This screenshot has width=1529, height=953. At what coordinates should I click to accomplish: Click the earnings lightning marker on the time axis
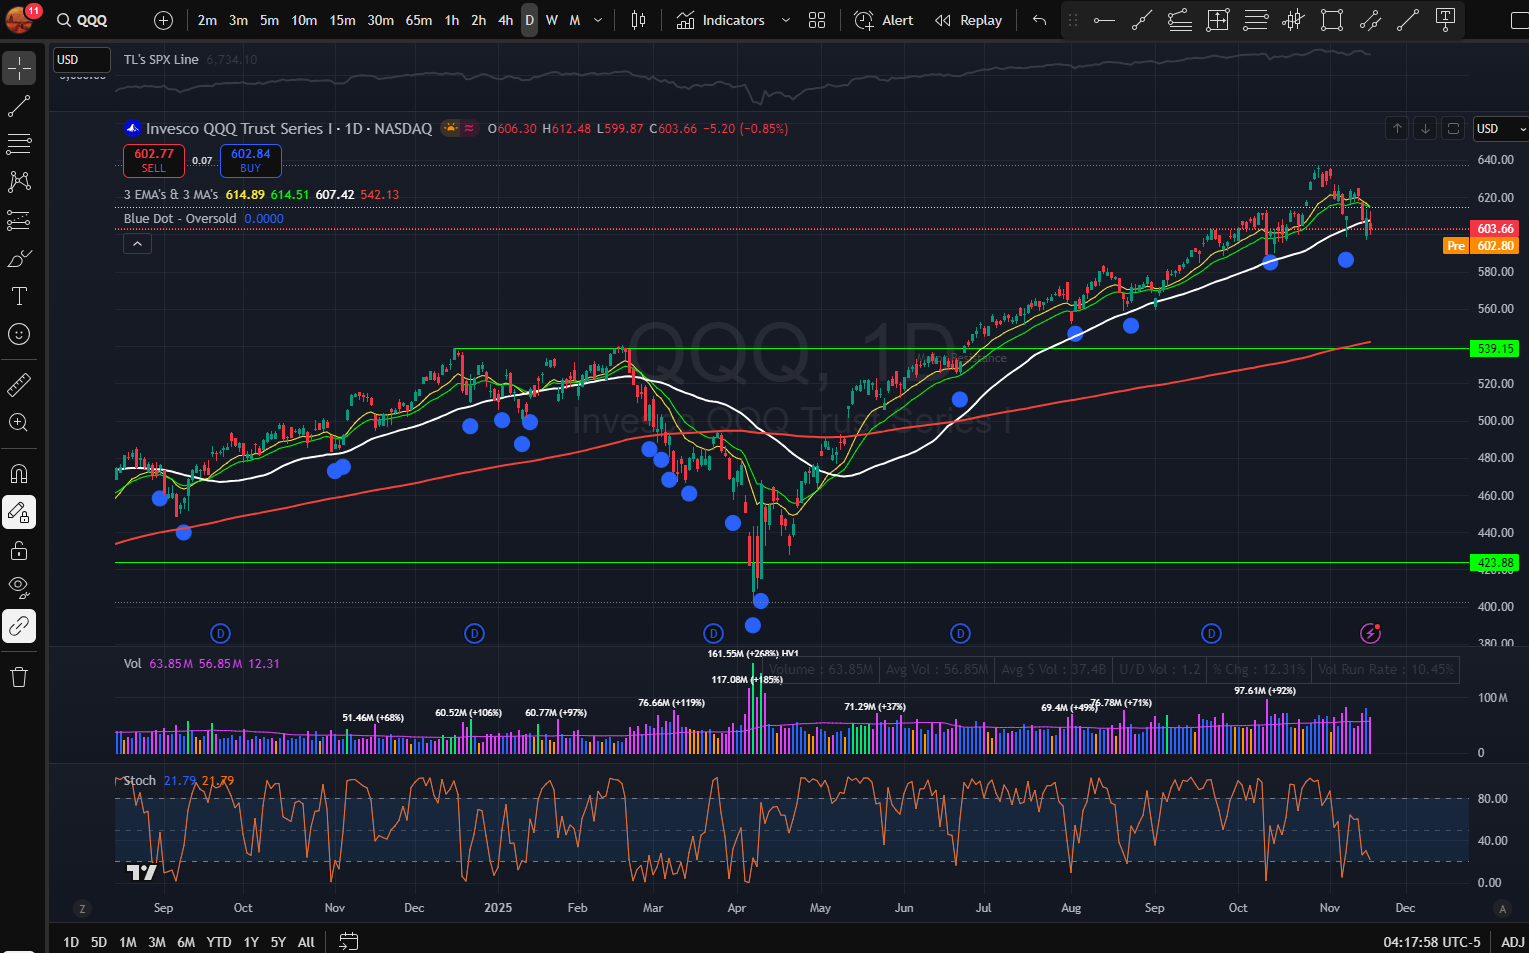(1371, 633)
